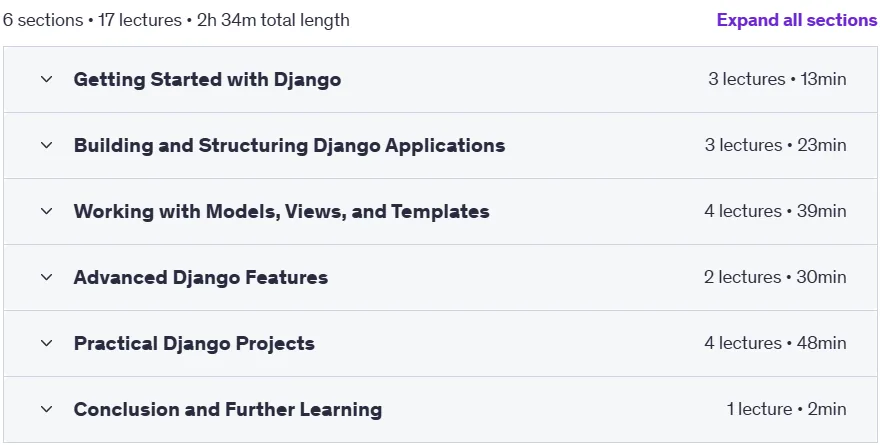Click the 2 lectures • 30min label
This screenshot has width=880, height=445.
[x=775, y=277]
